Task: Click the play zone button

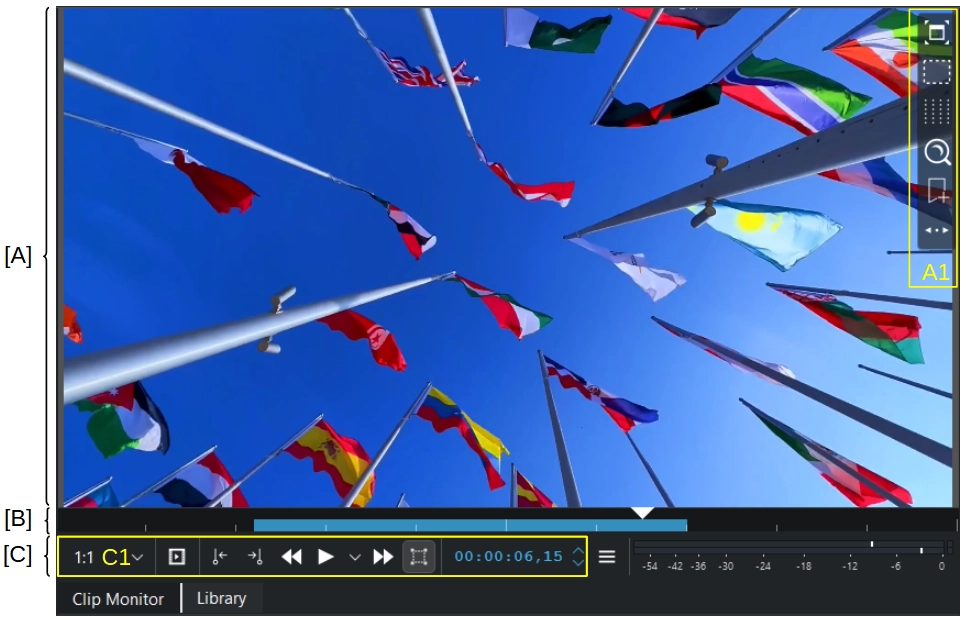Action: (x=177, y=557)
